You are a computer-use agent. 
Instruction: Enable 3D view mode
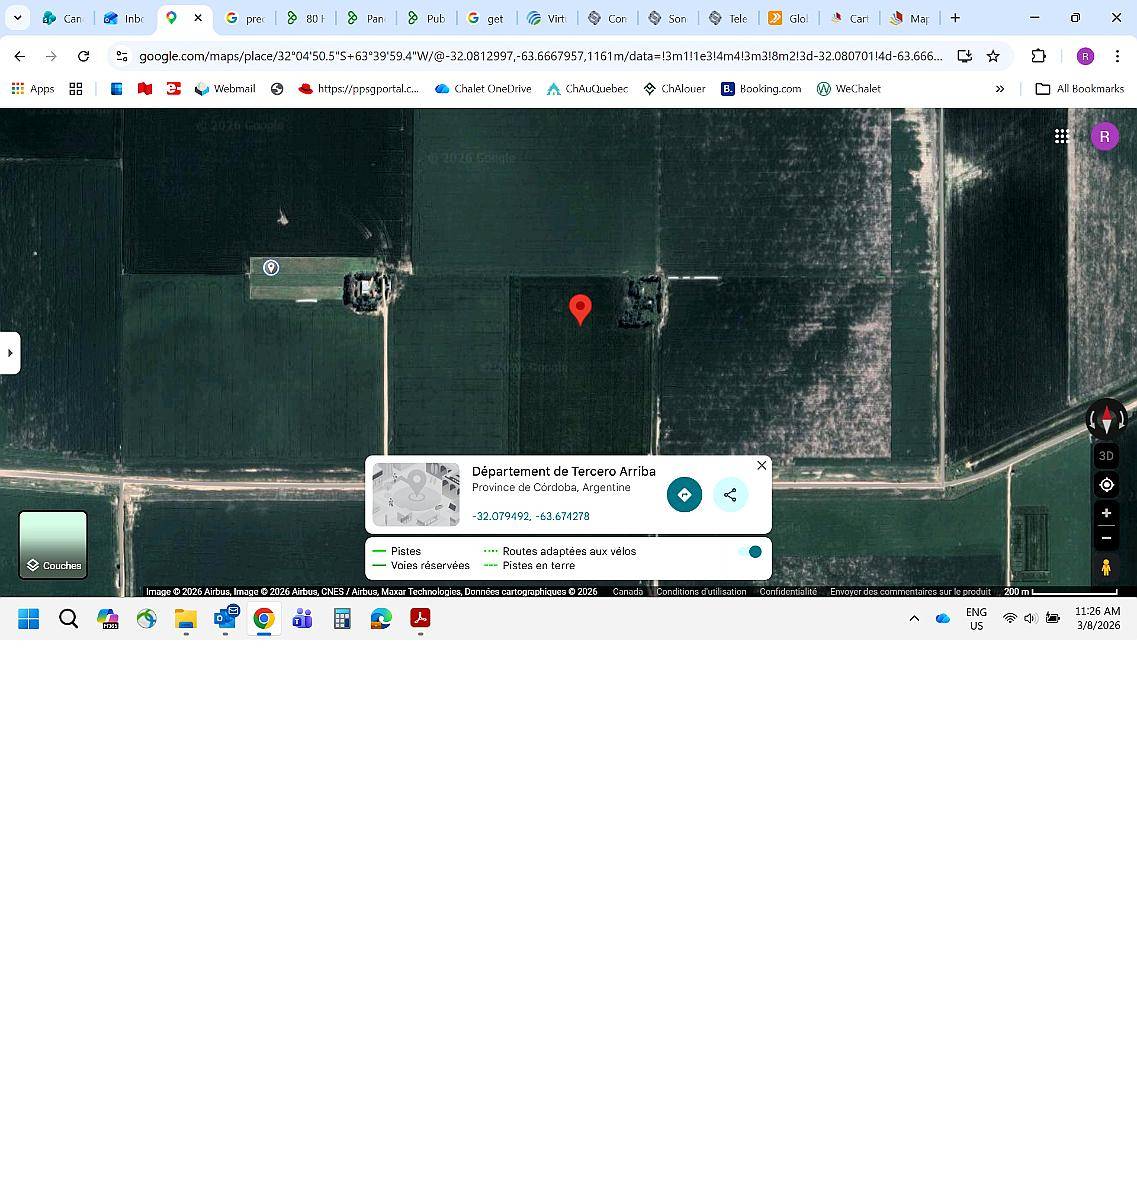pos(1106,456)
